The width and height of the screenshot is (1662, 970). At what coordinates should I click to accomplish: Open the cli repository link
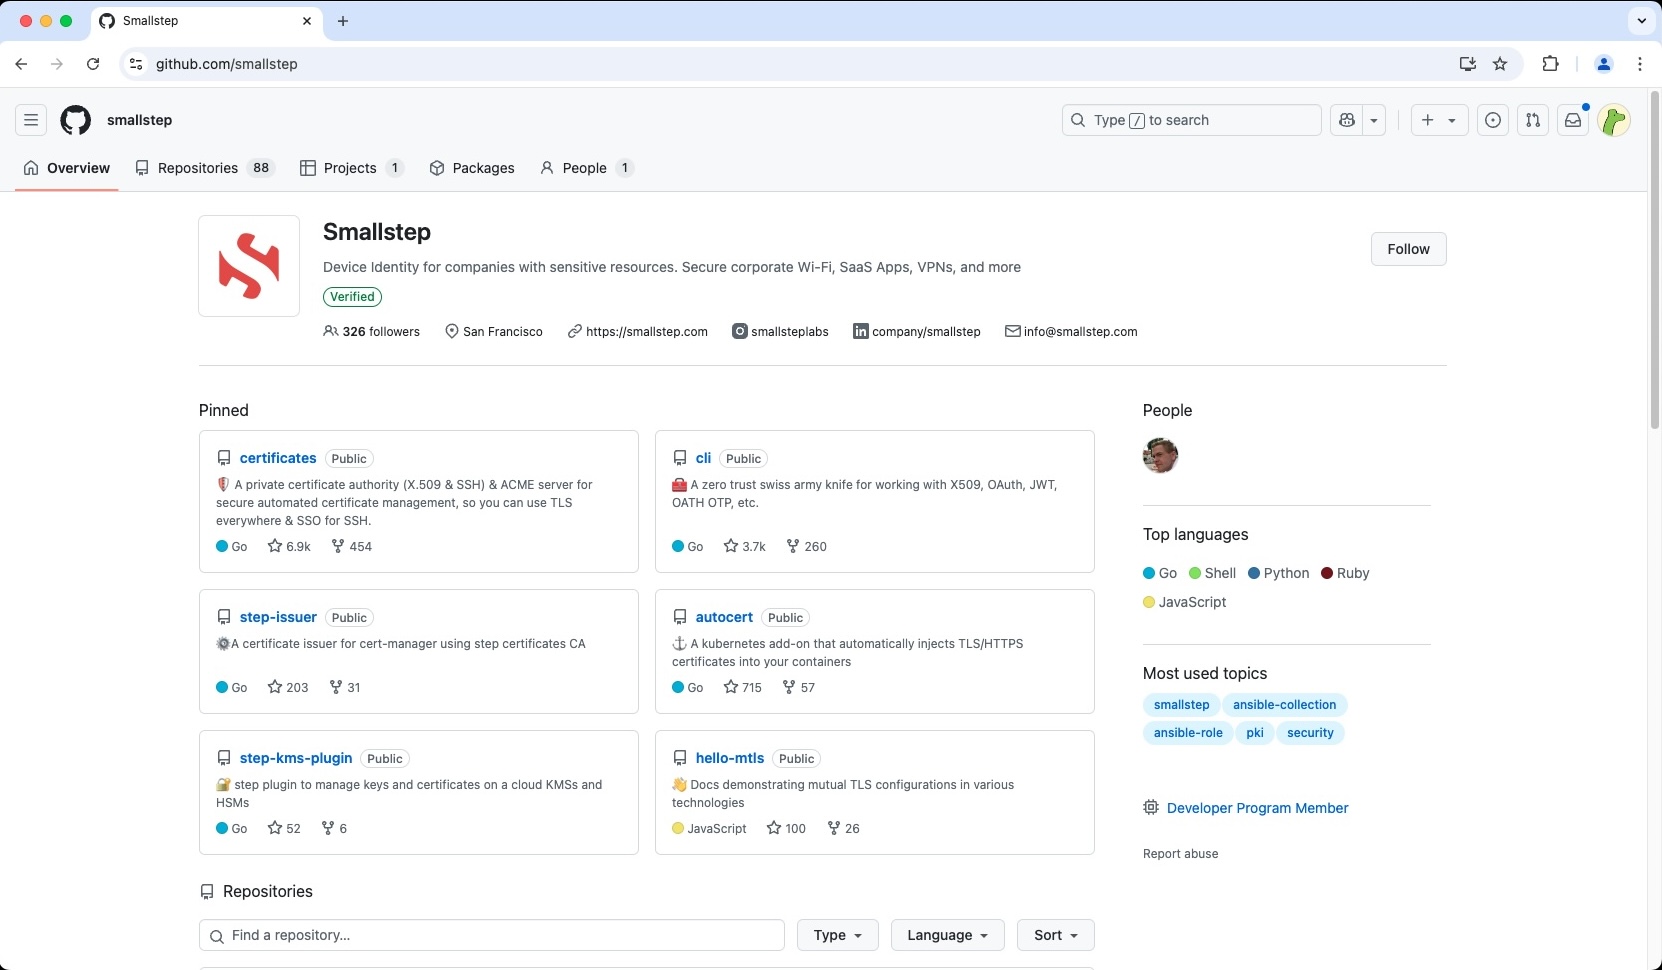(x=703, y=458)
